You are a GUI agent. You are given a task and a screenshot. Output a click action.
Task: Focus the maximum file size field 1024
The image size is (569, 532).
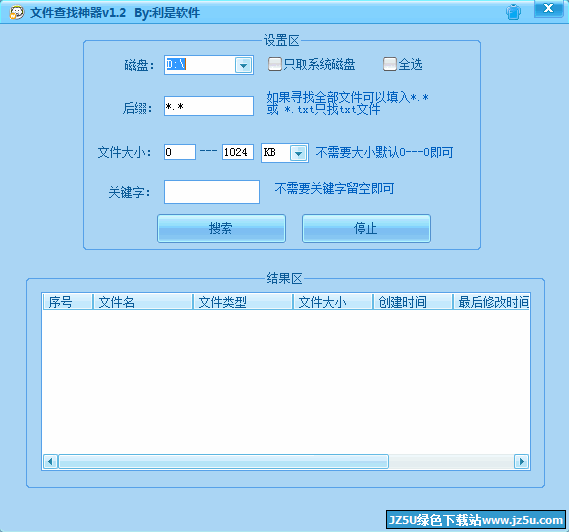238,152
